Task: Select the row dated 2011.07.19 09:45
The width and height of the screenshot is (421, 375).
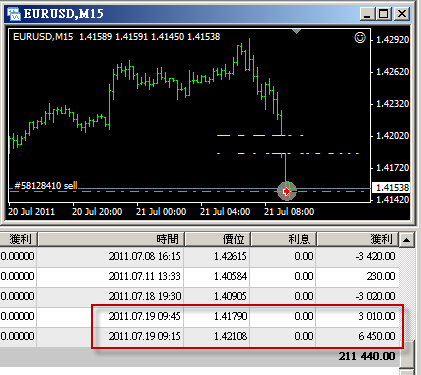Action: click(x=199, y=316)
